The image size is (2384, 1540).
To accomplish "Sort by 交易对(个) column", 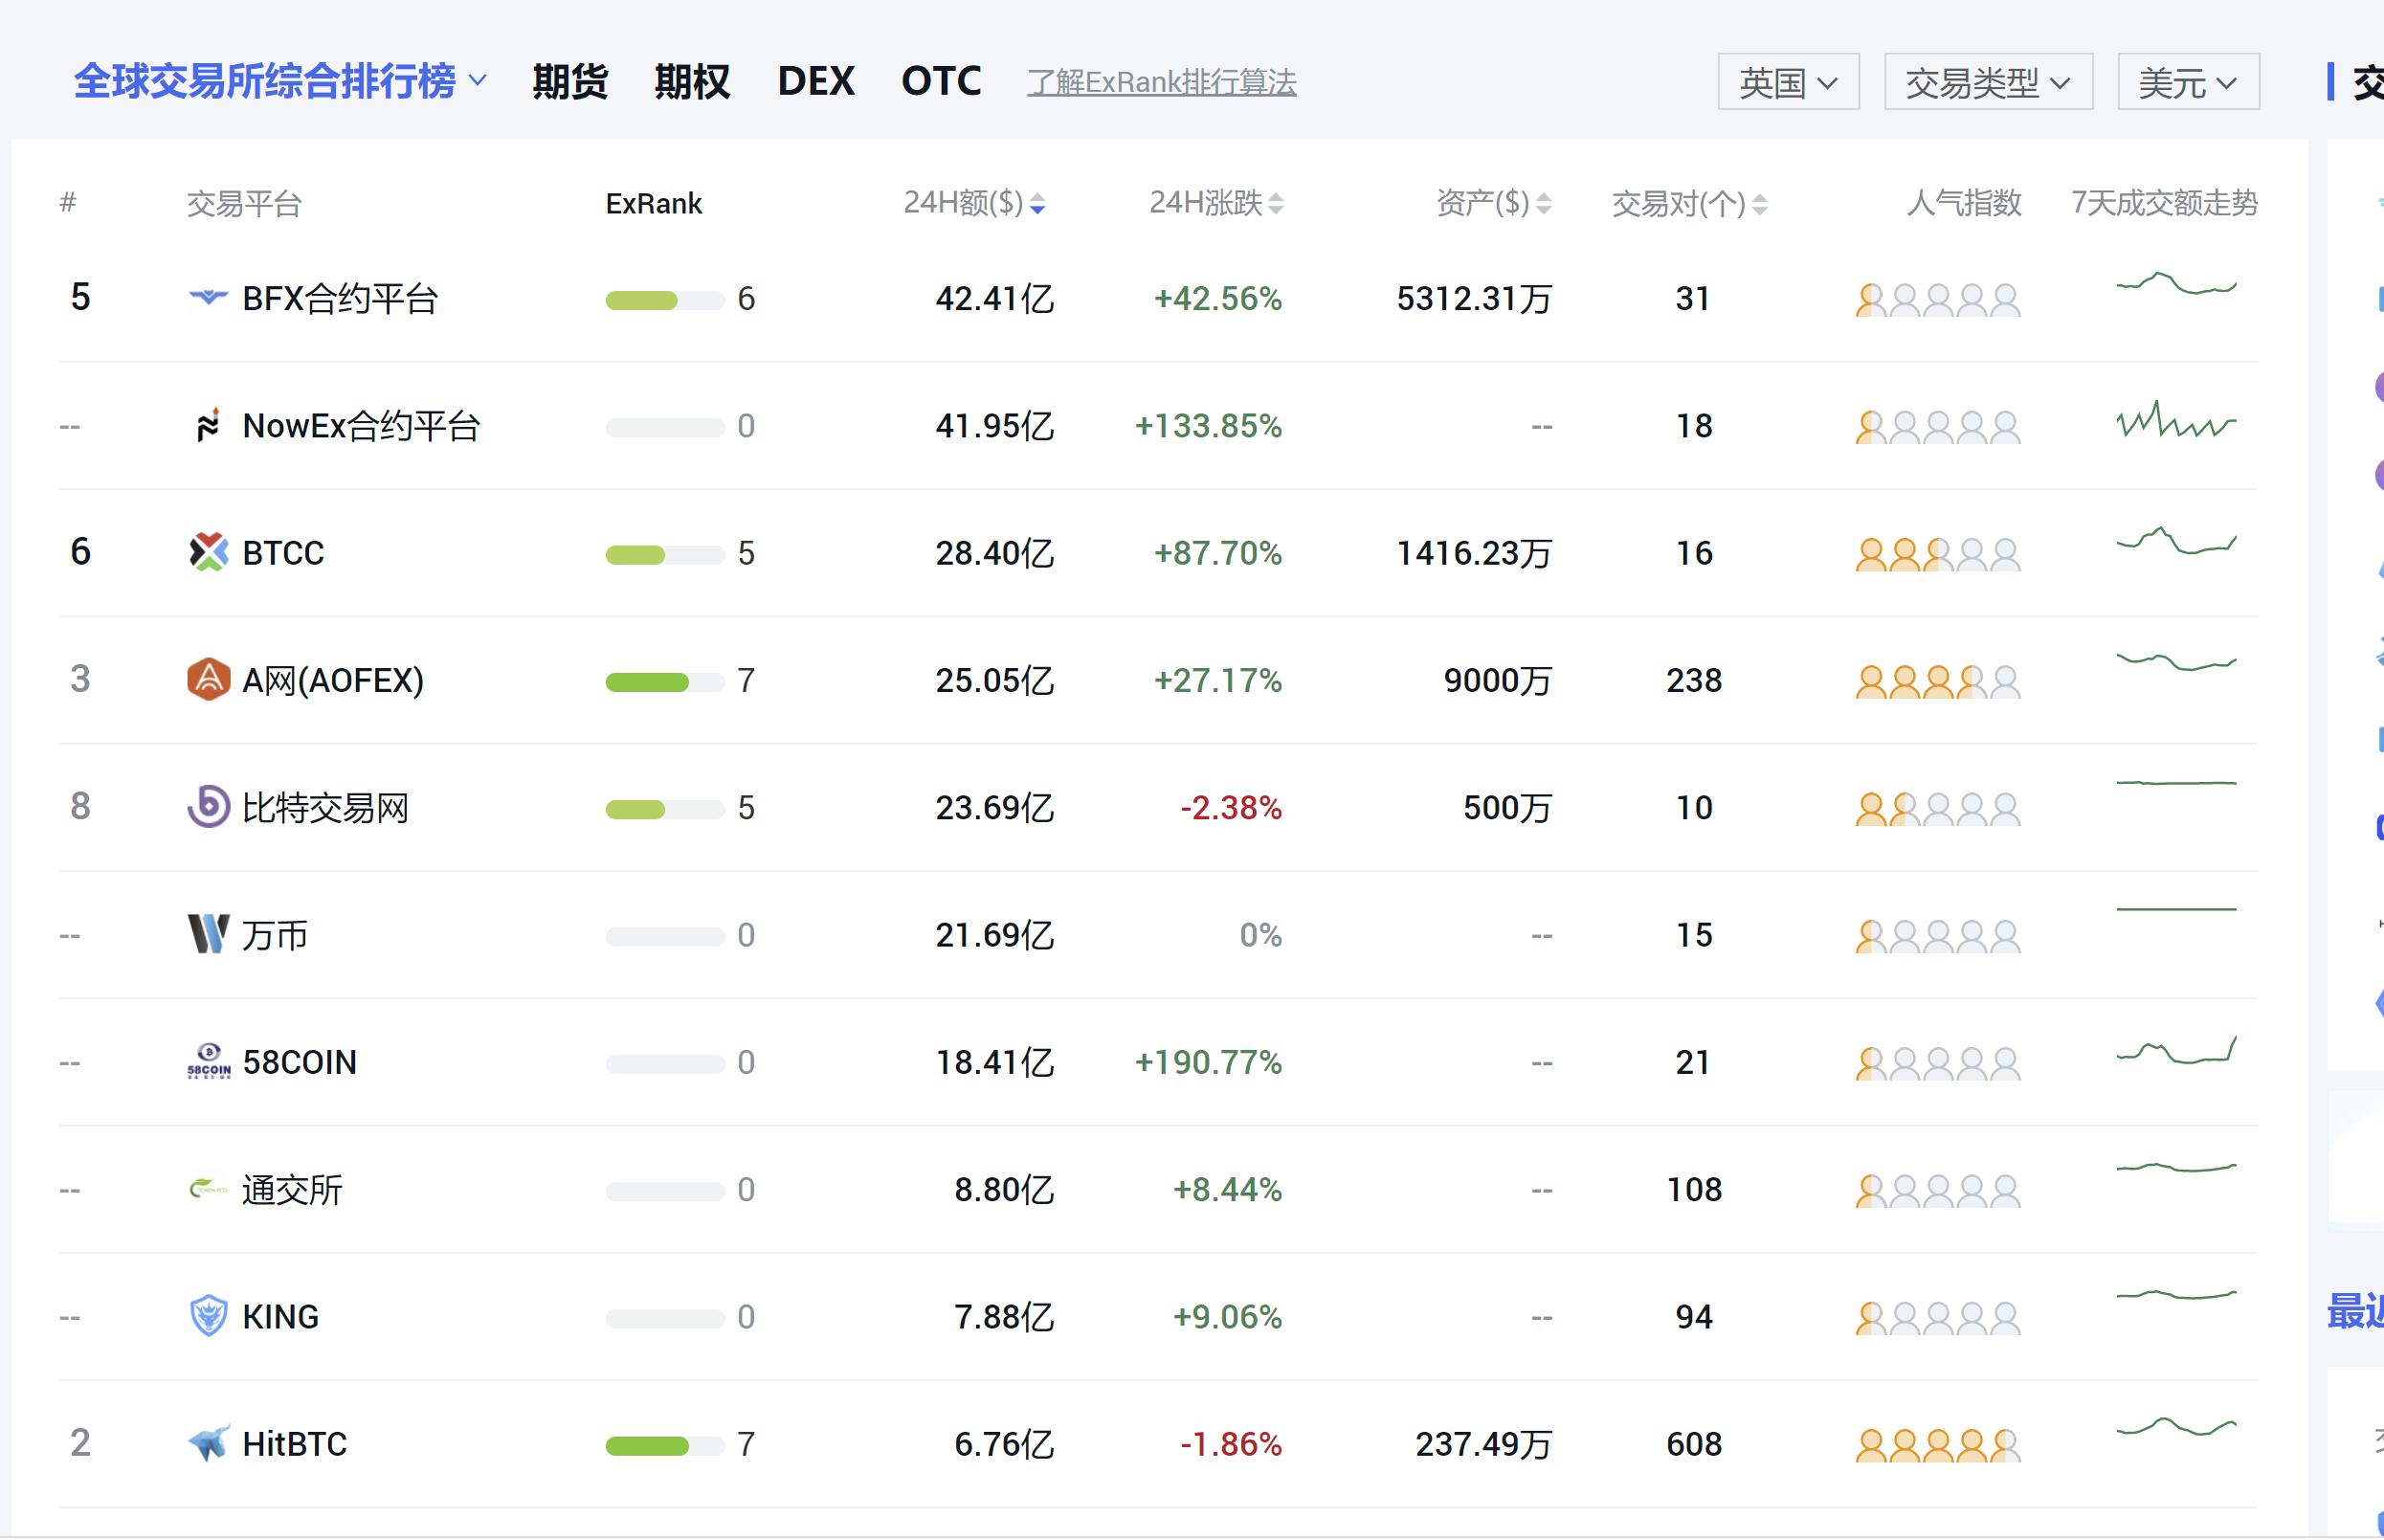I will pyautogui.click(x=1689, y=204).
